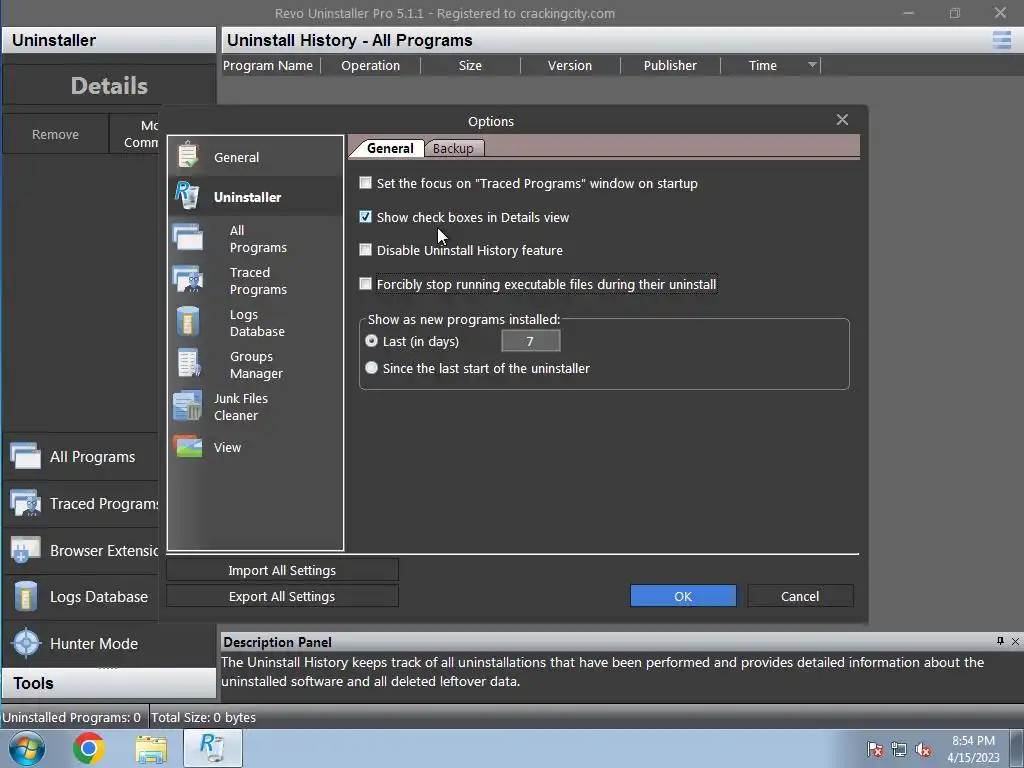The width and height of the screenshot is (1024, 768).
Task: Sort by Publisher column header
Action: (x=670, y=65)
